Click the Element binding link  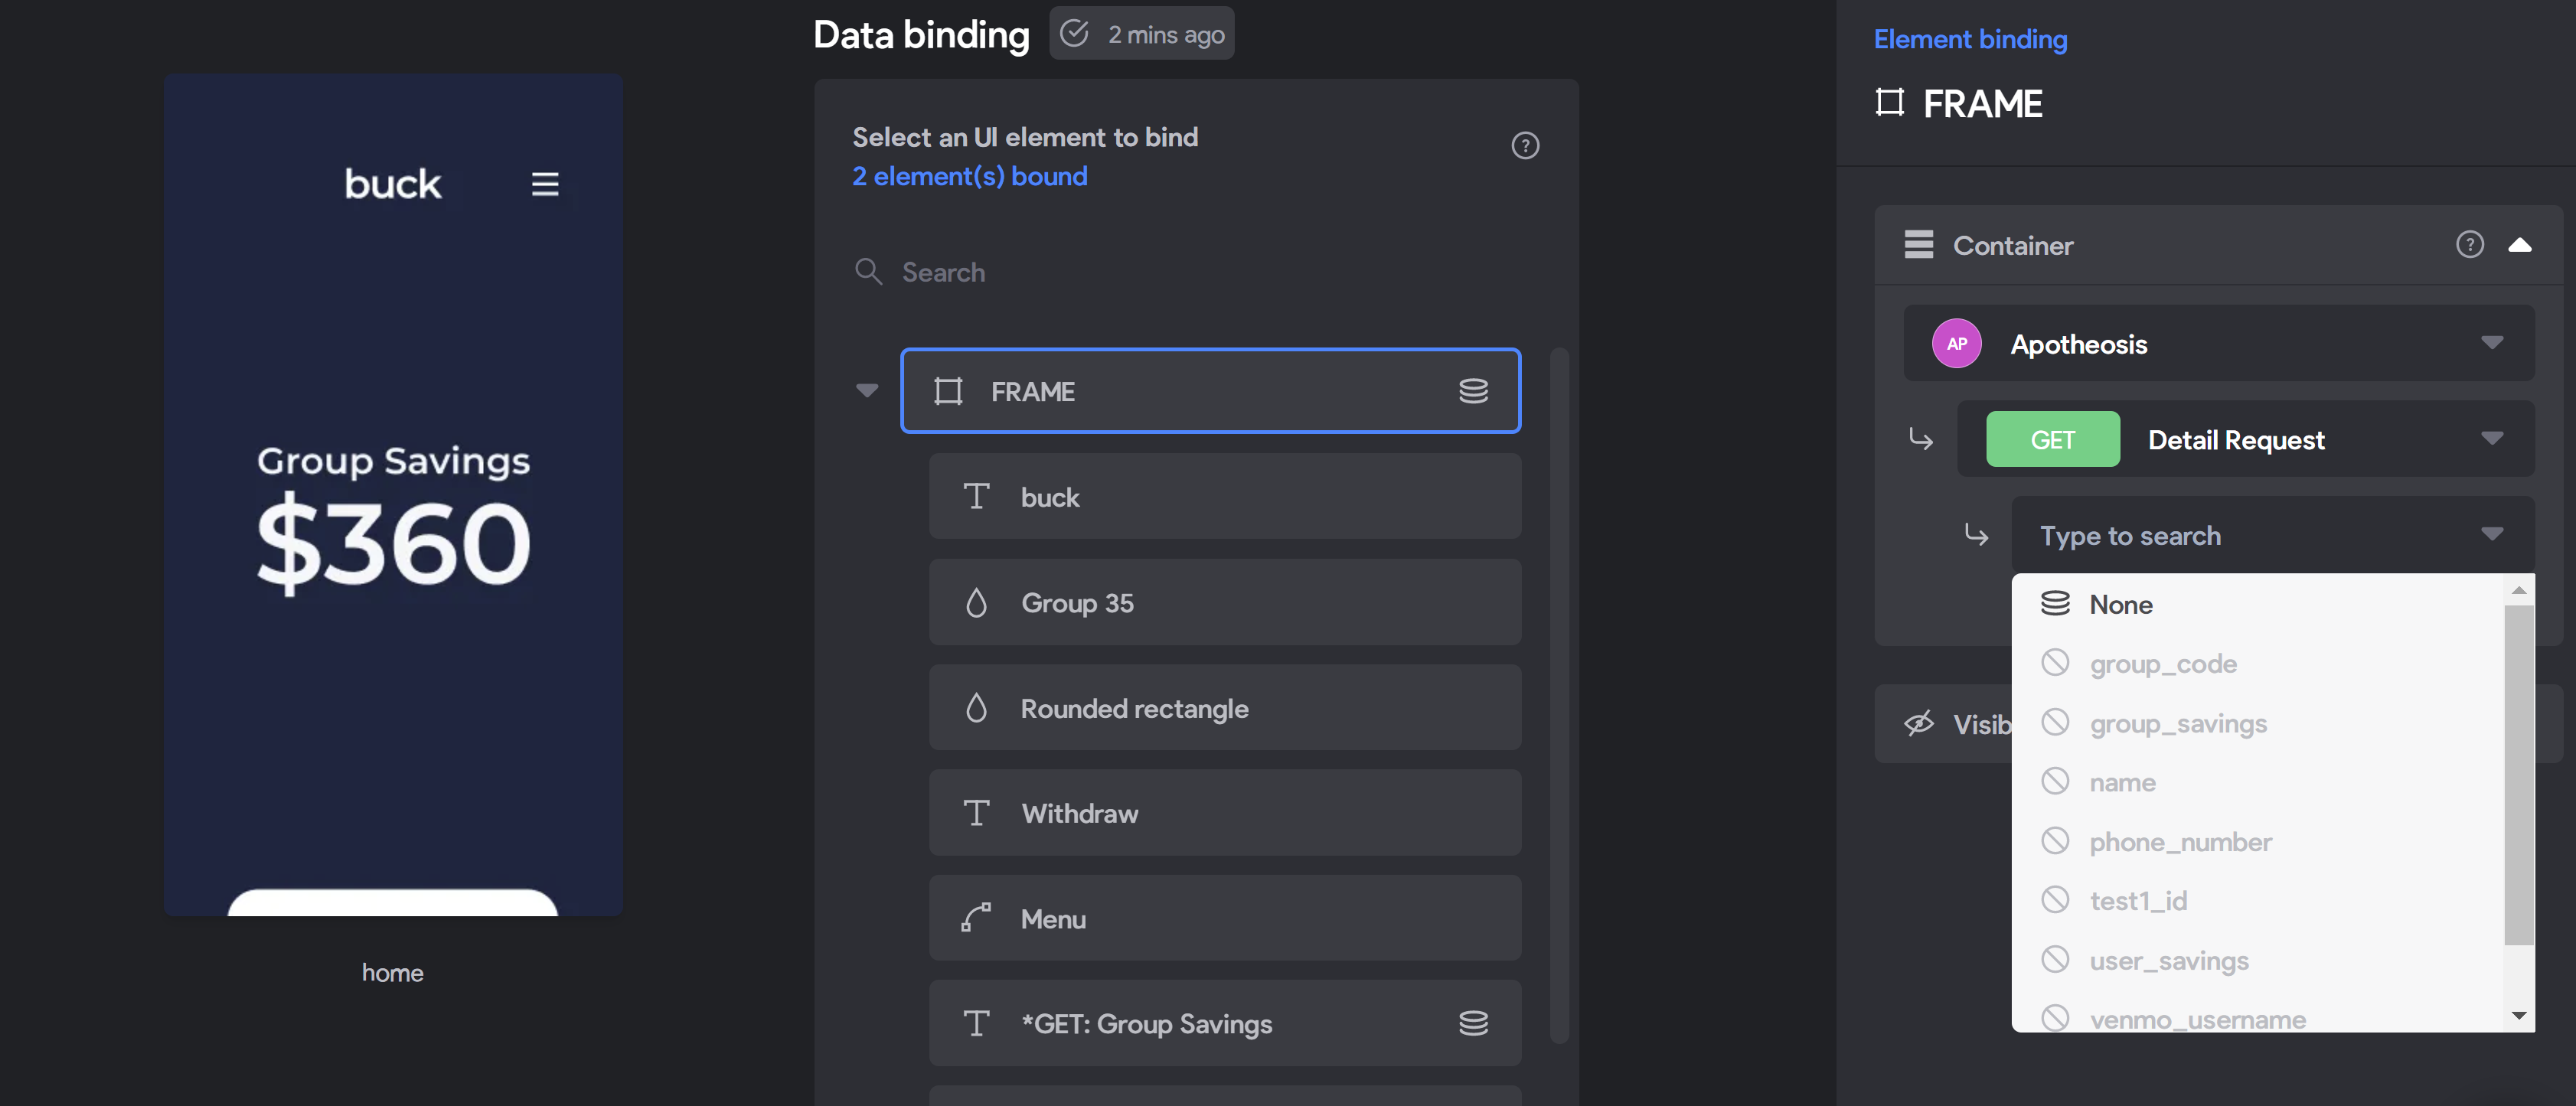point(1970,39)
